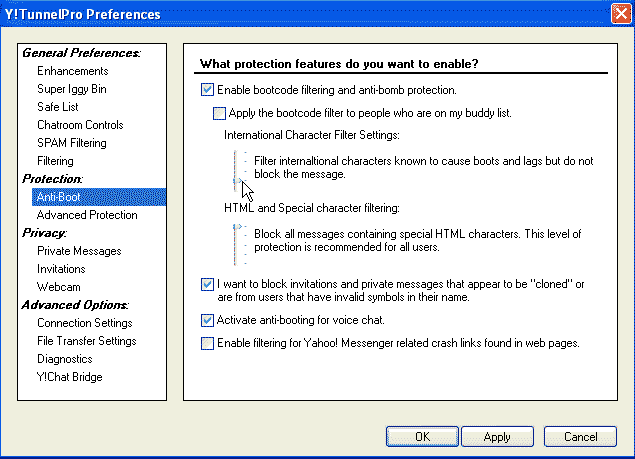Open Connection Settings page
635x459 pixels.
(85, 323)
